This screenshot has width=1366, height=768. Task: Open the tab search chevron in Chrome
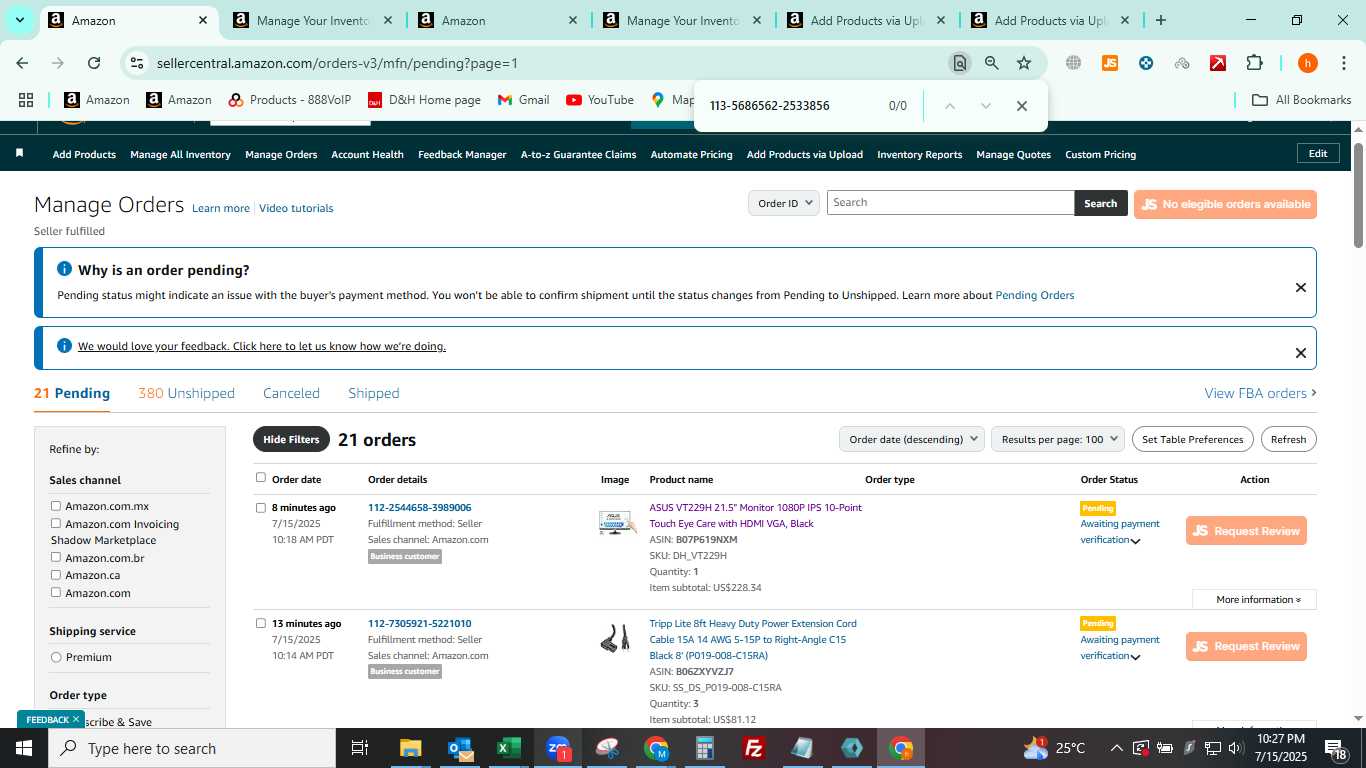click(19, 20)
